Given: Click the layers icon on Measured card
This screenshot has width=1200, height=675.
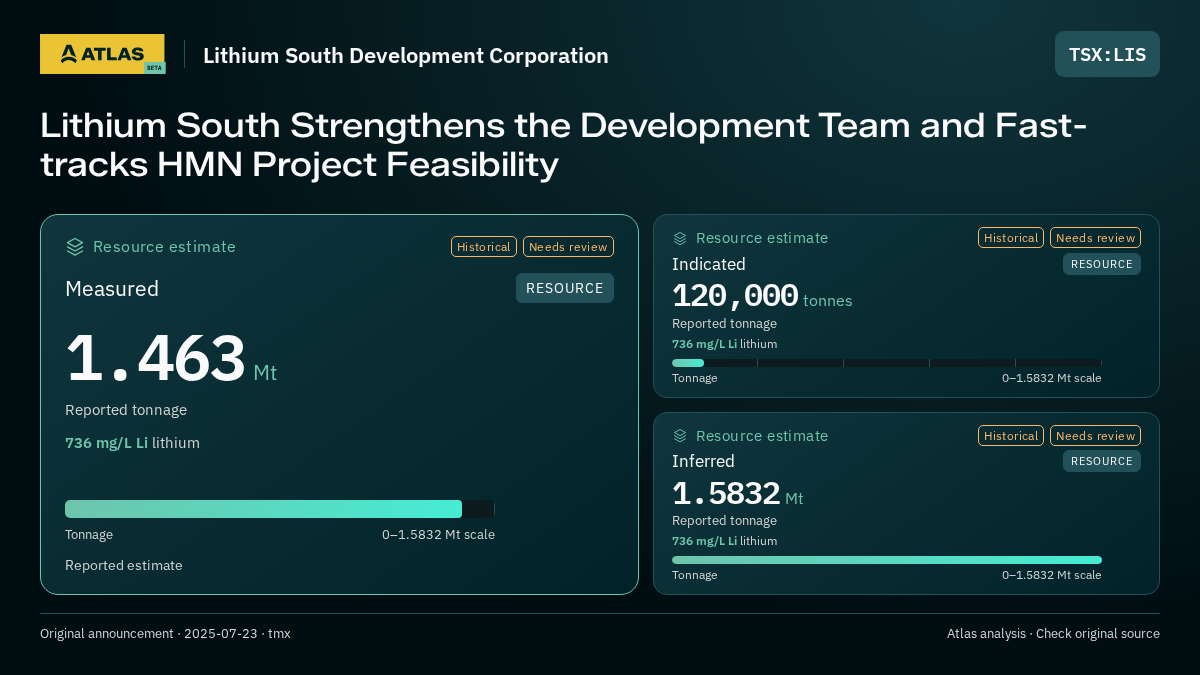Looking at the screenshot, I should click(x=75, y=247).
